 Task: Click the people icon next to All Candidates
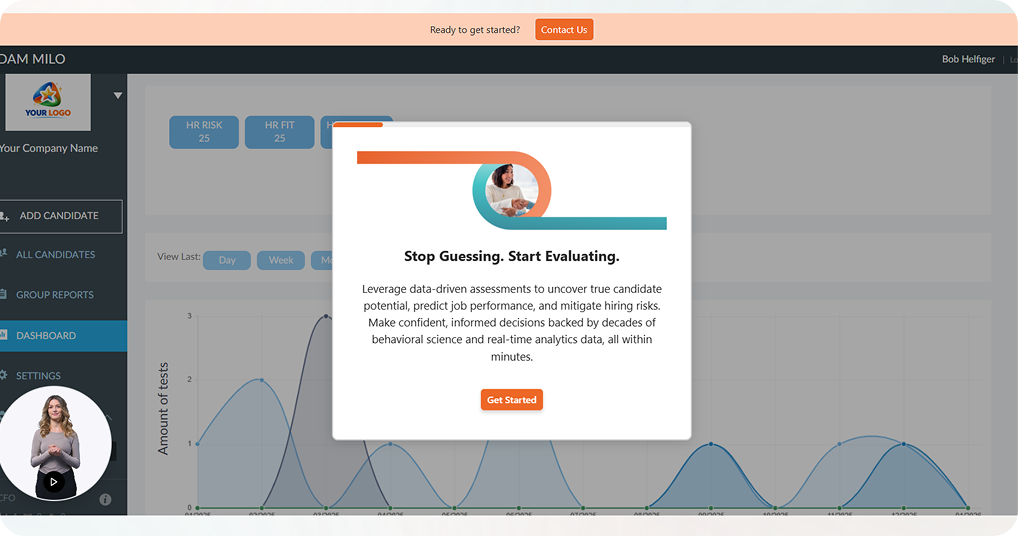[x=3, y=254]
